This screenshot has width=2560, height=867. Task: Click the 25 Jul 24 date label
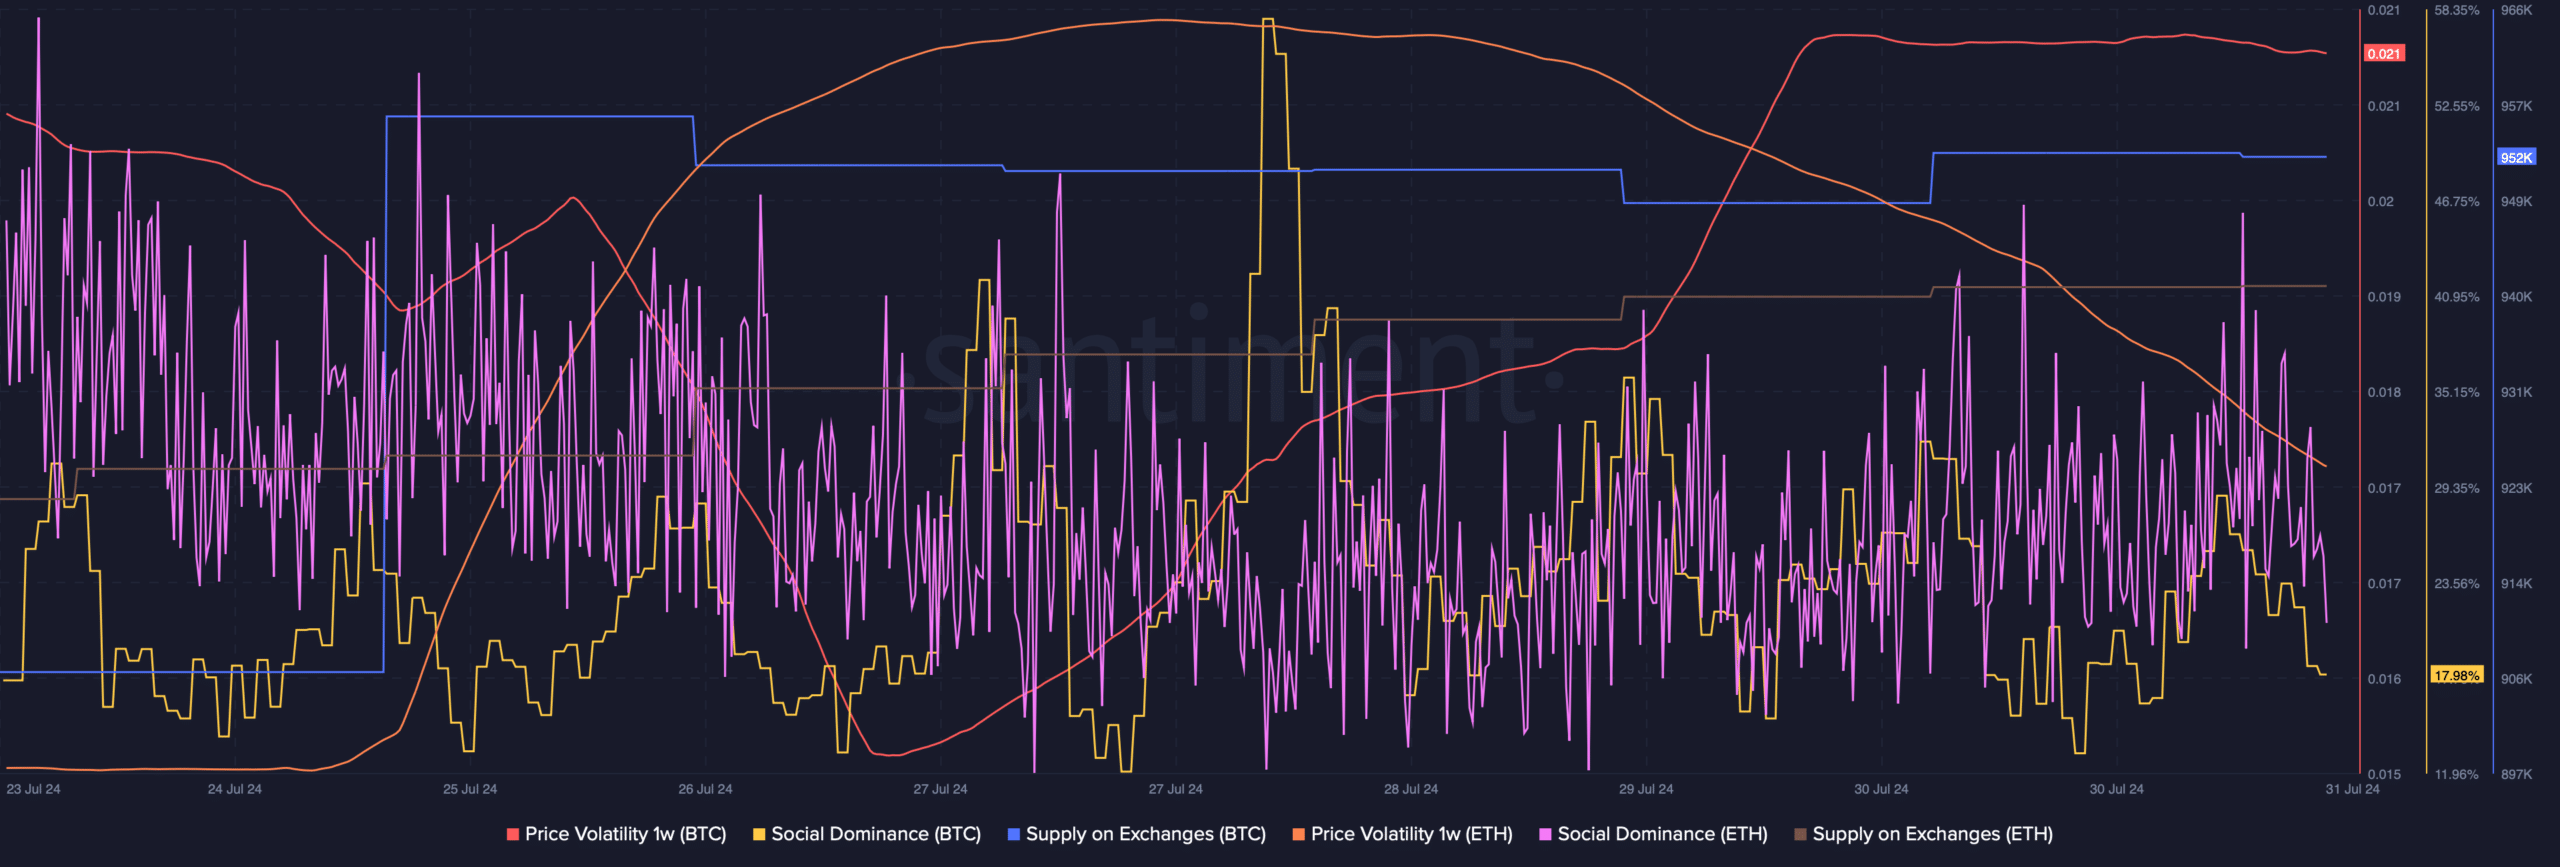(x=470, y=789)
